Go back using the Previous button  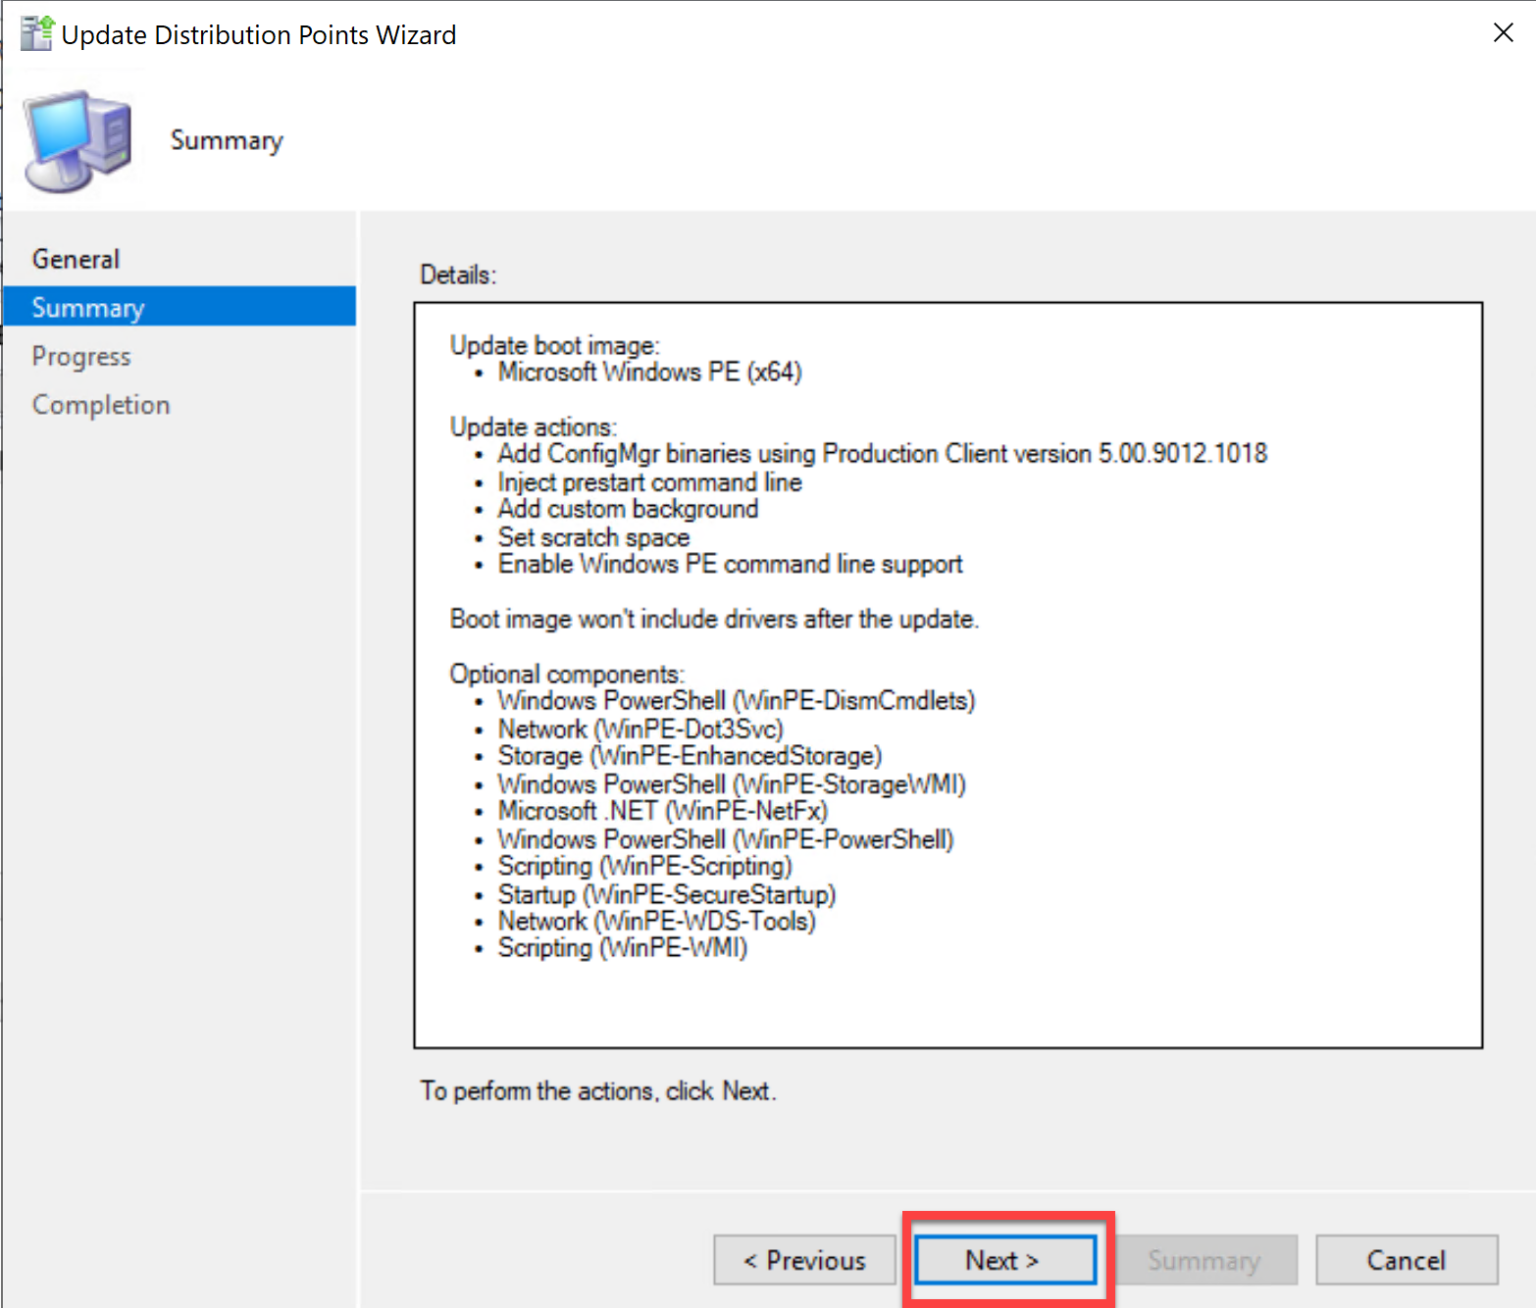pos(804,1260)
